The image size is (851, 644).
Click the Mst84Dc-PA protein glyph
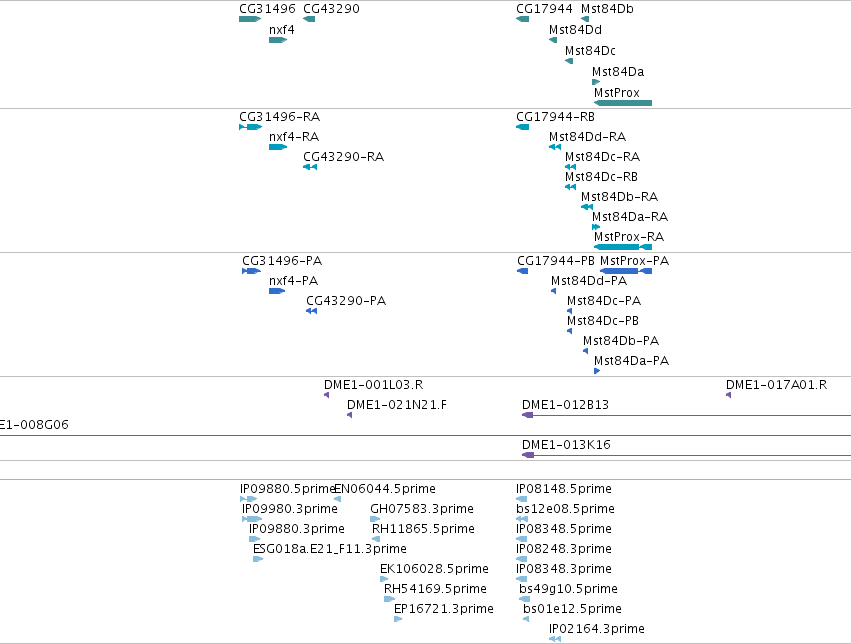569,311
